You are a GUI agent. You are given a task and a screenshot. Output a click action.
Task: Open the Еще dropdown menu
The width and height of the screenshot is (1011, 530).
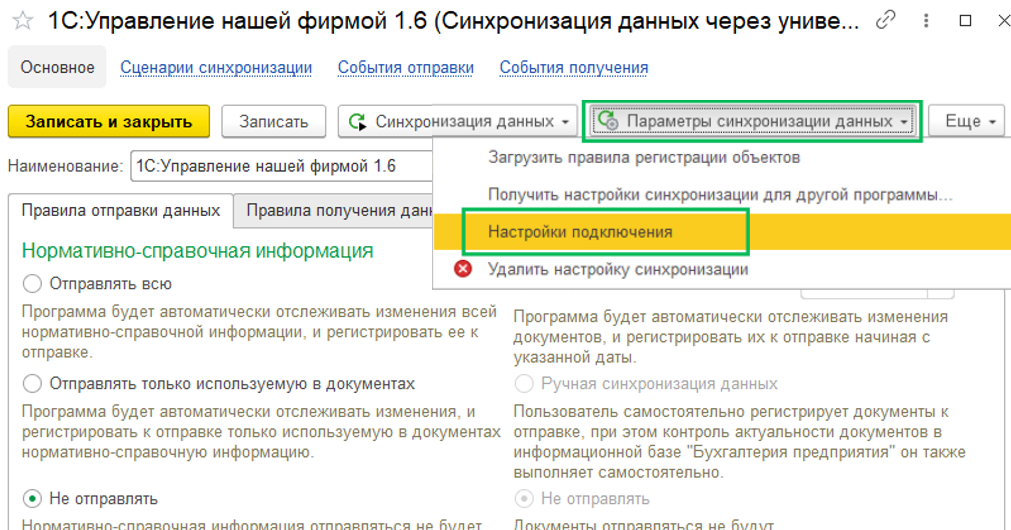[x=969, y=121]
